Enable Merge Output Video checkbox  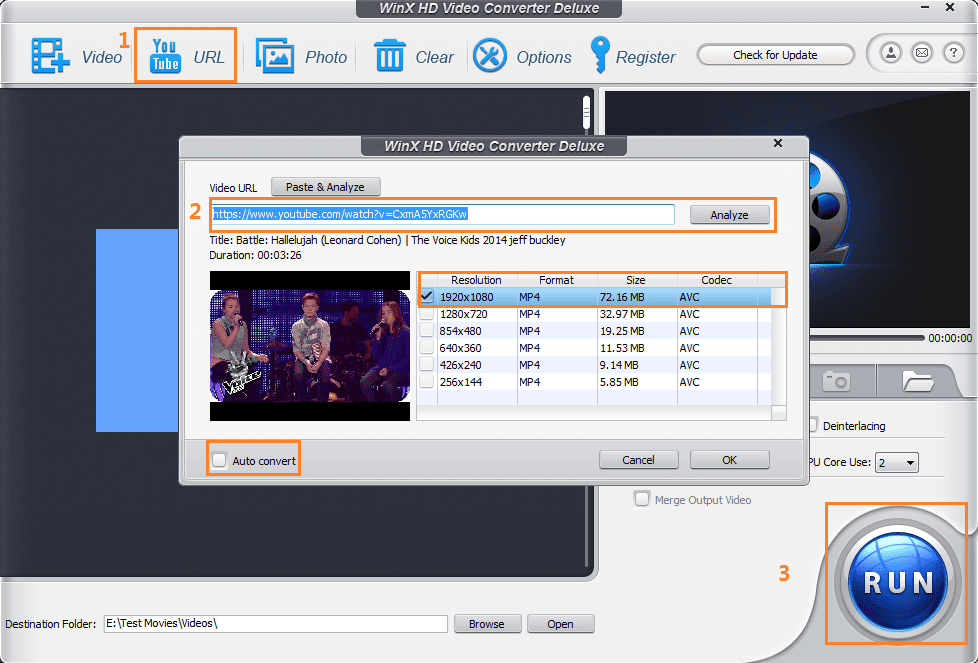(x=641, y=499)
